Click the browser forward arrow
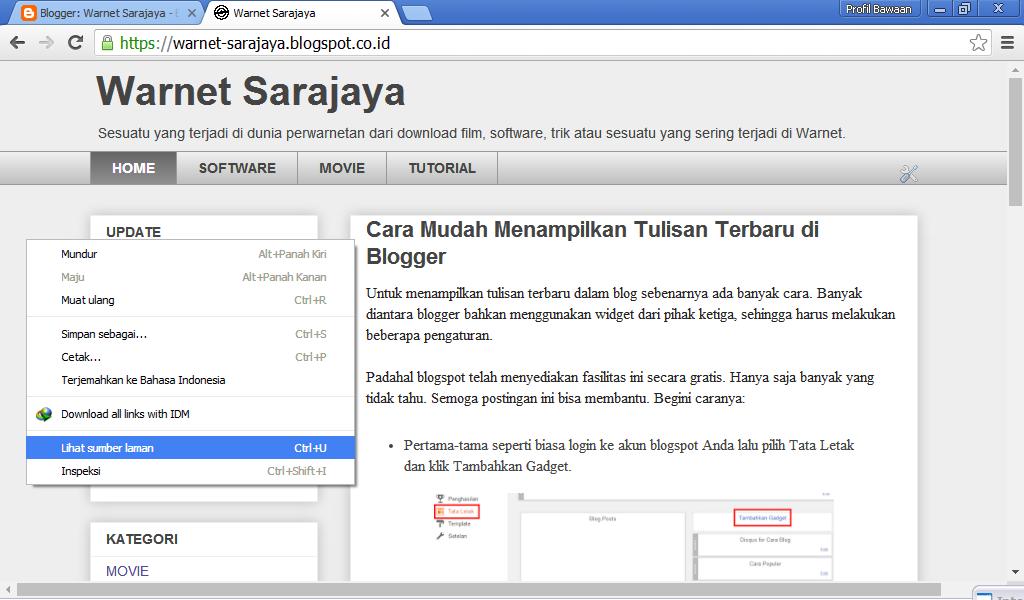1024x600 pixels. pos(46,43)
